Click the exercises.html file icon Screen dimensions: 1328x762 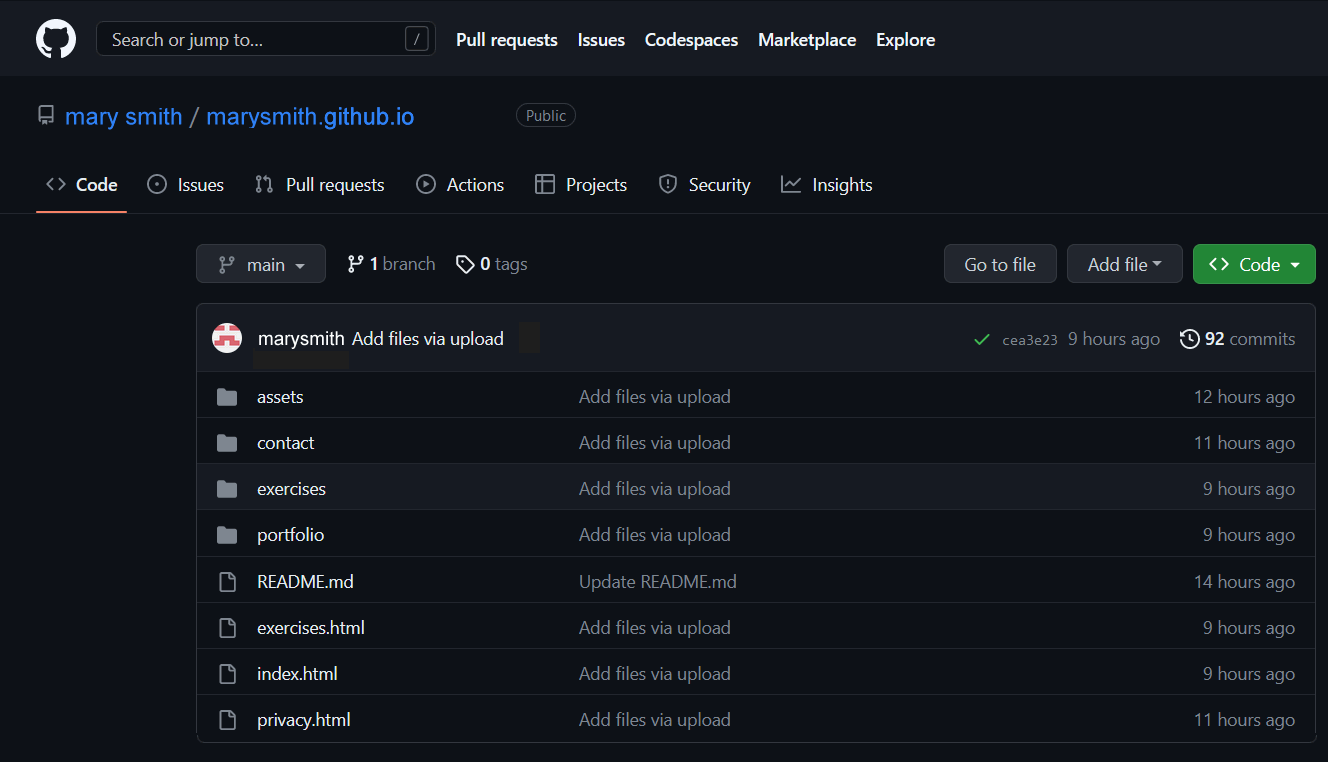(227, 628)
